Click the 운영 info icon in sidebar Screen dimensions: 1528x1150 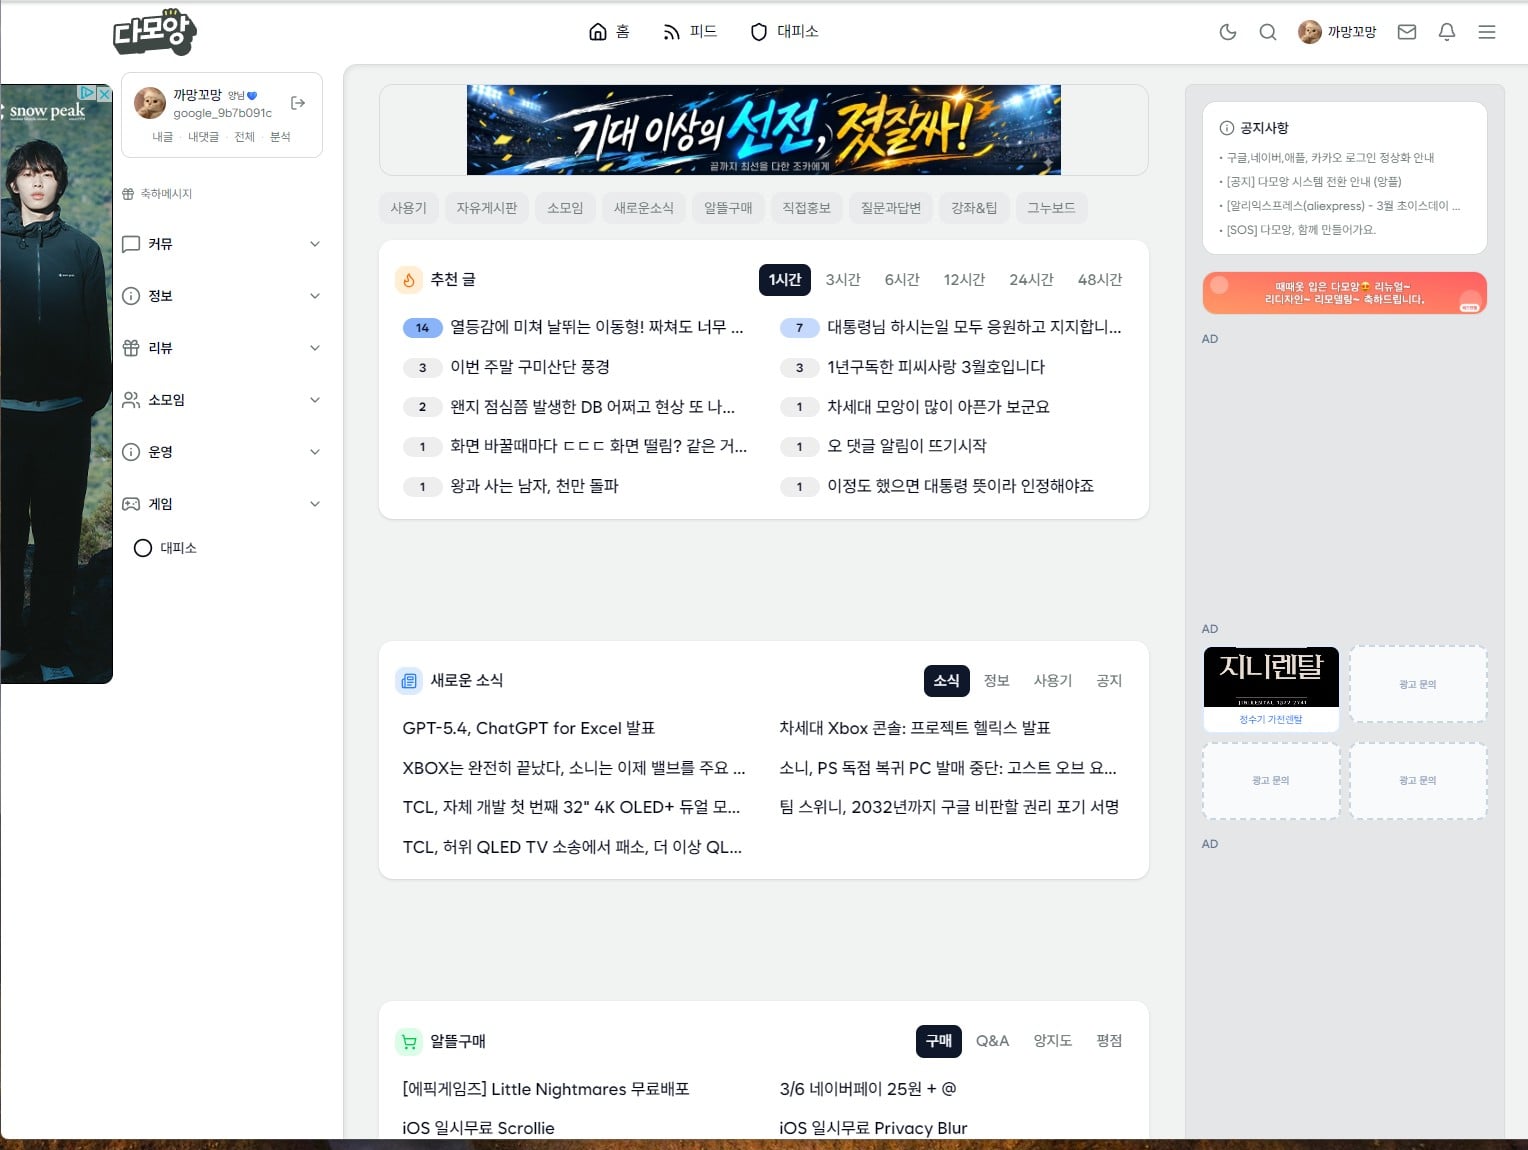(x=131, y=452)
